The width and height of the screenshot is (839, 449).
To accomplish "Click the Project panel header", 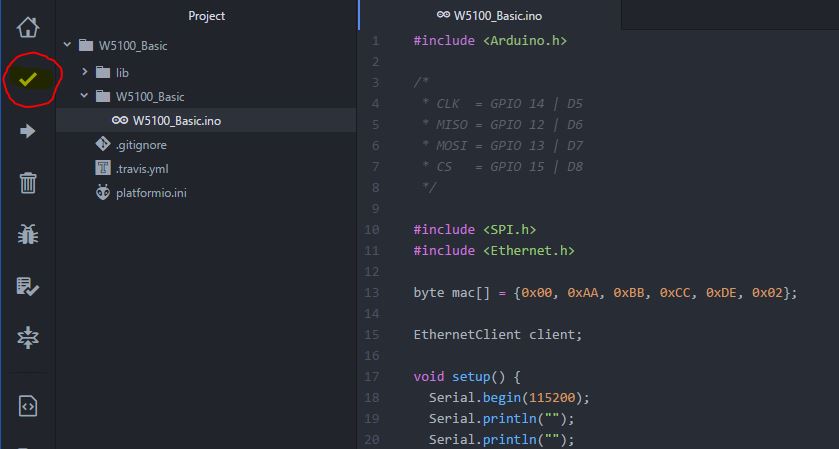I will coord(206,15).
